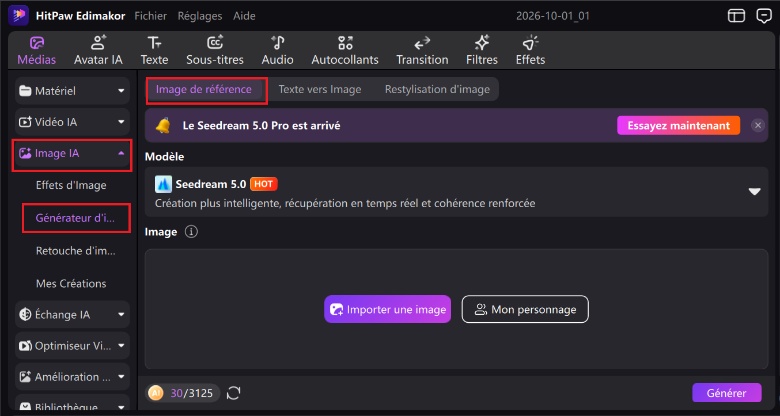Image resolution: width=780 pixels, height=416 pixels.
Task: Expand the Échange IA section
Action: tap(72, 314)
